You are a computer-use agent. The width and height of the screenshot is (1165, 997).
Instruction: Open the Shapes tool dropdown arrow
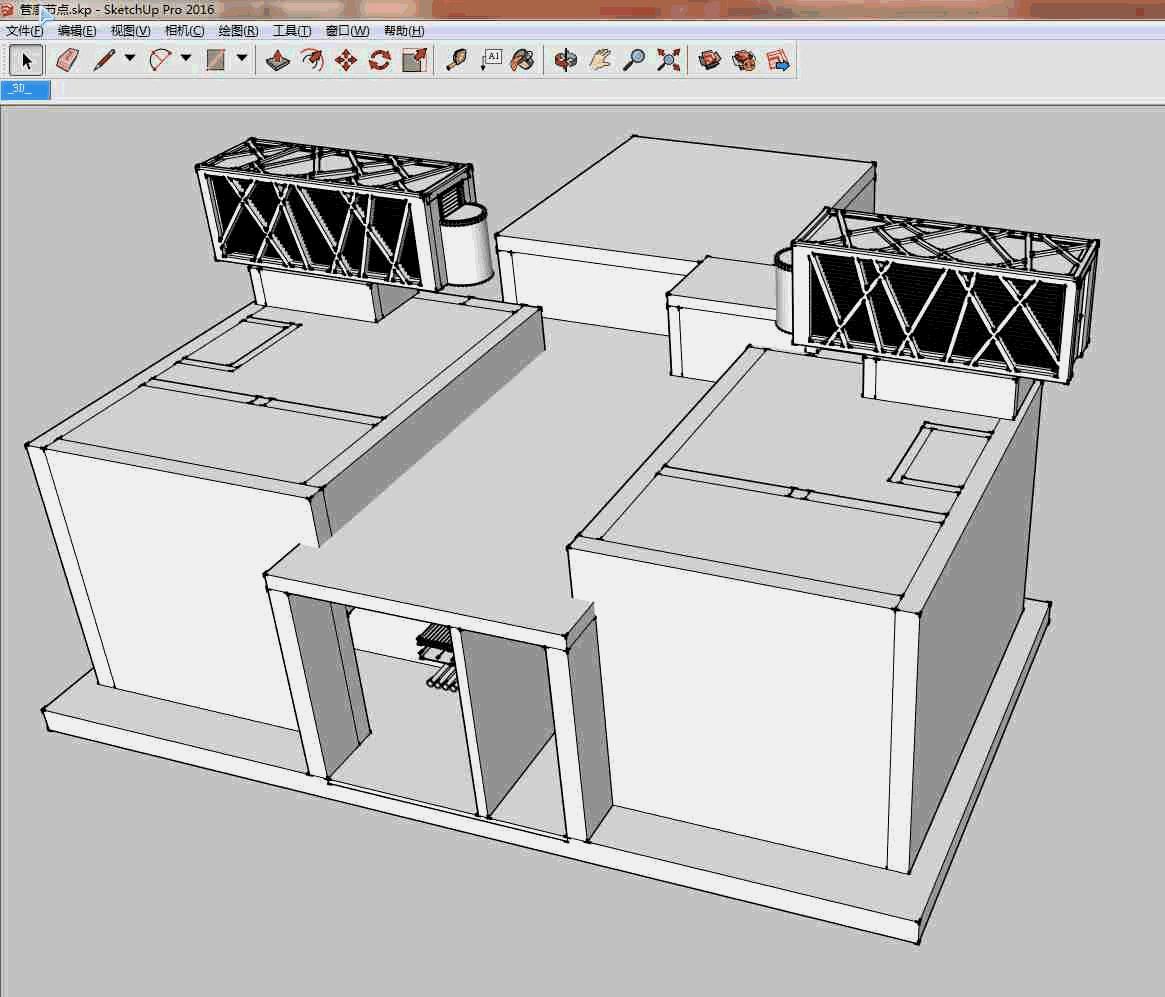point(243,60)
